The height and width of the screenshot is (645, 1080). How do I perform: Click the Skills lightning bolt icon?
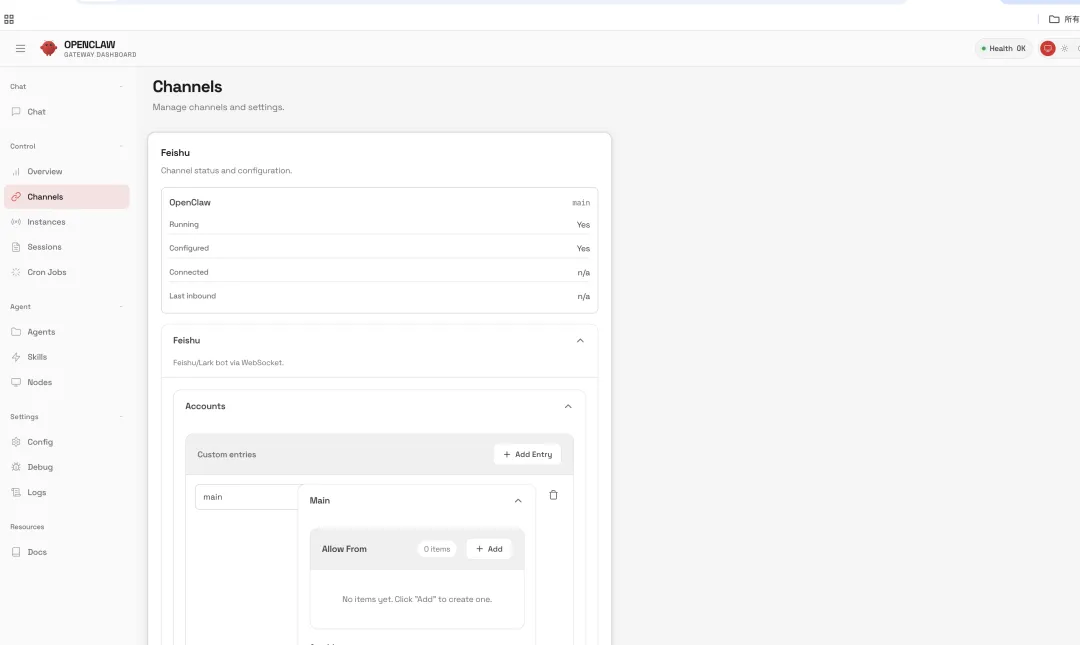pyautogui.click(x=16, y=357)
